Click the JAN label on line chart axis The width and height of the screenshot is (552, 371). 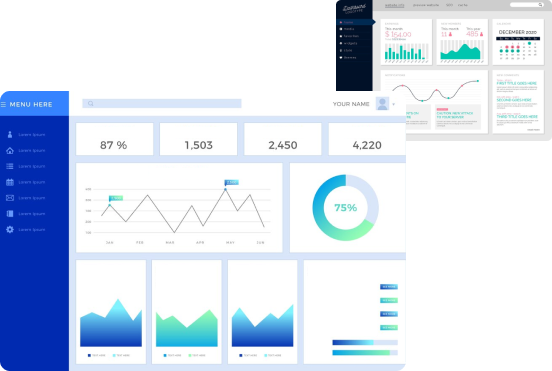(109, 243)
